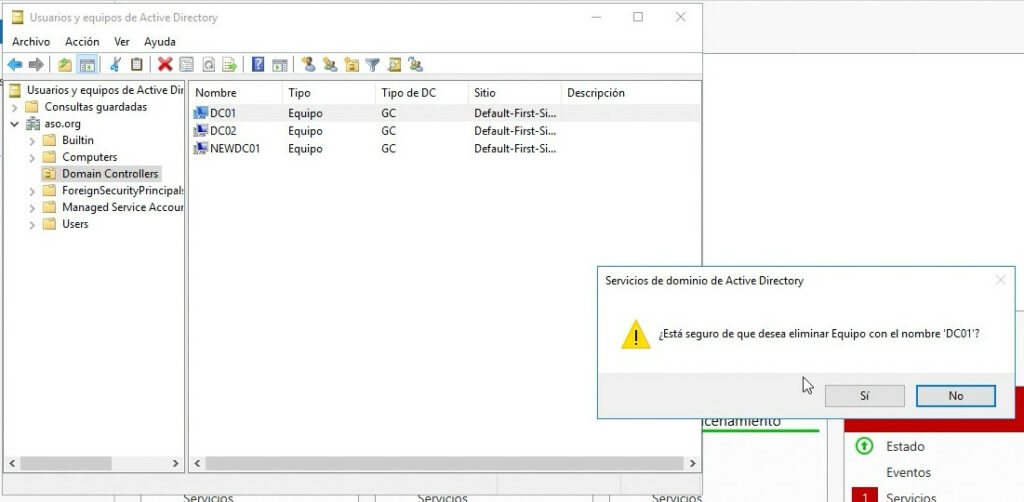Click the red X delete toolbar icon
This screenshot has height=502, width=1024.
click(x=165, y=65)
